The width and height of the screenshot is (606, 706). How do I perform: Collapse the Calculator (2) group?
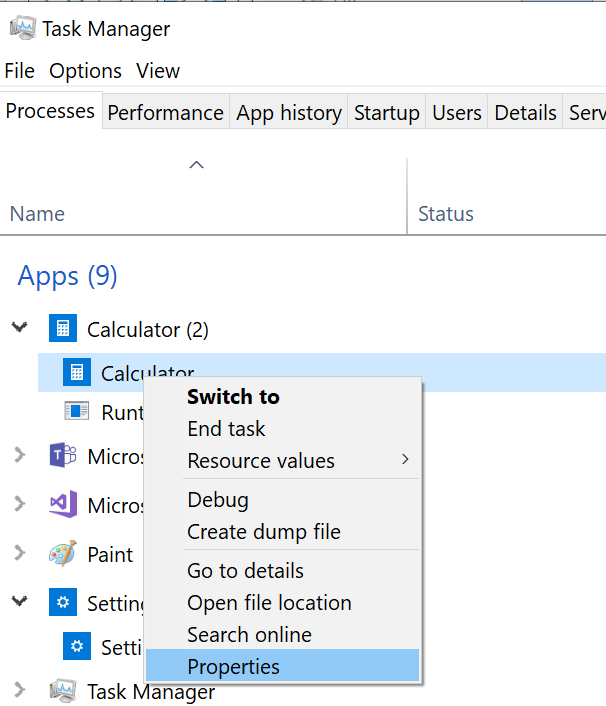pyautogui.click(x=19, y=327)
